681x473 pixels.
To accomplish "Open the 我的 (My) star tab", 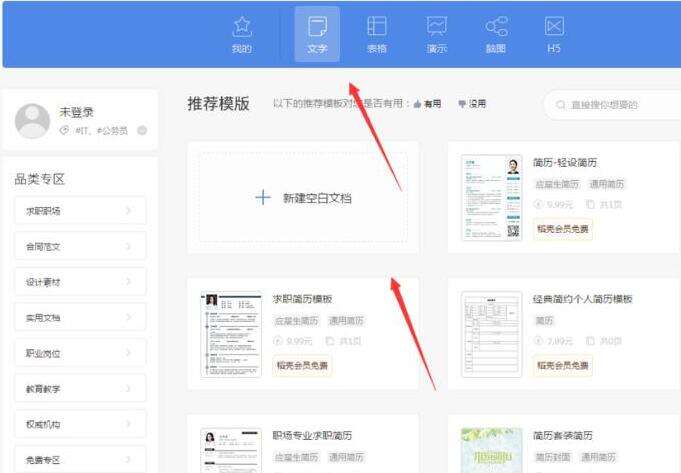I will click(x=242, y=35).
